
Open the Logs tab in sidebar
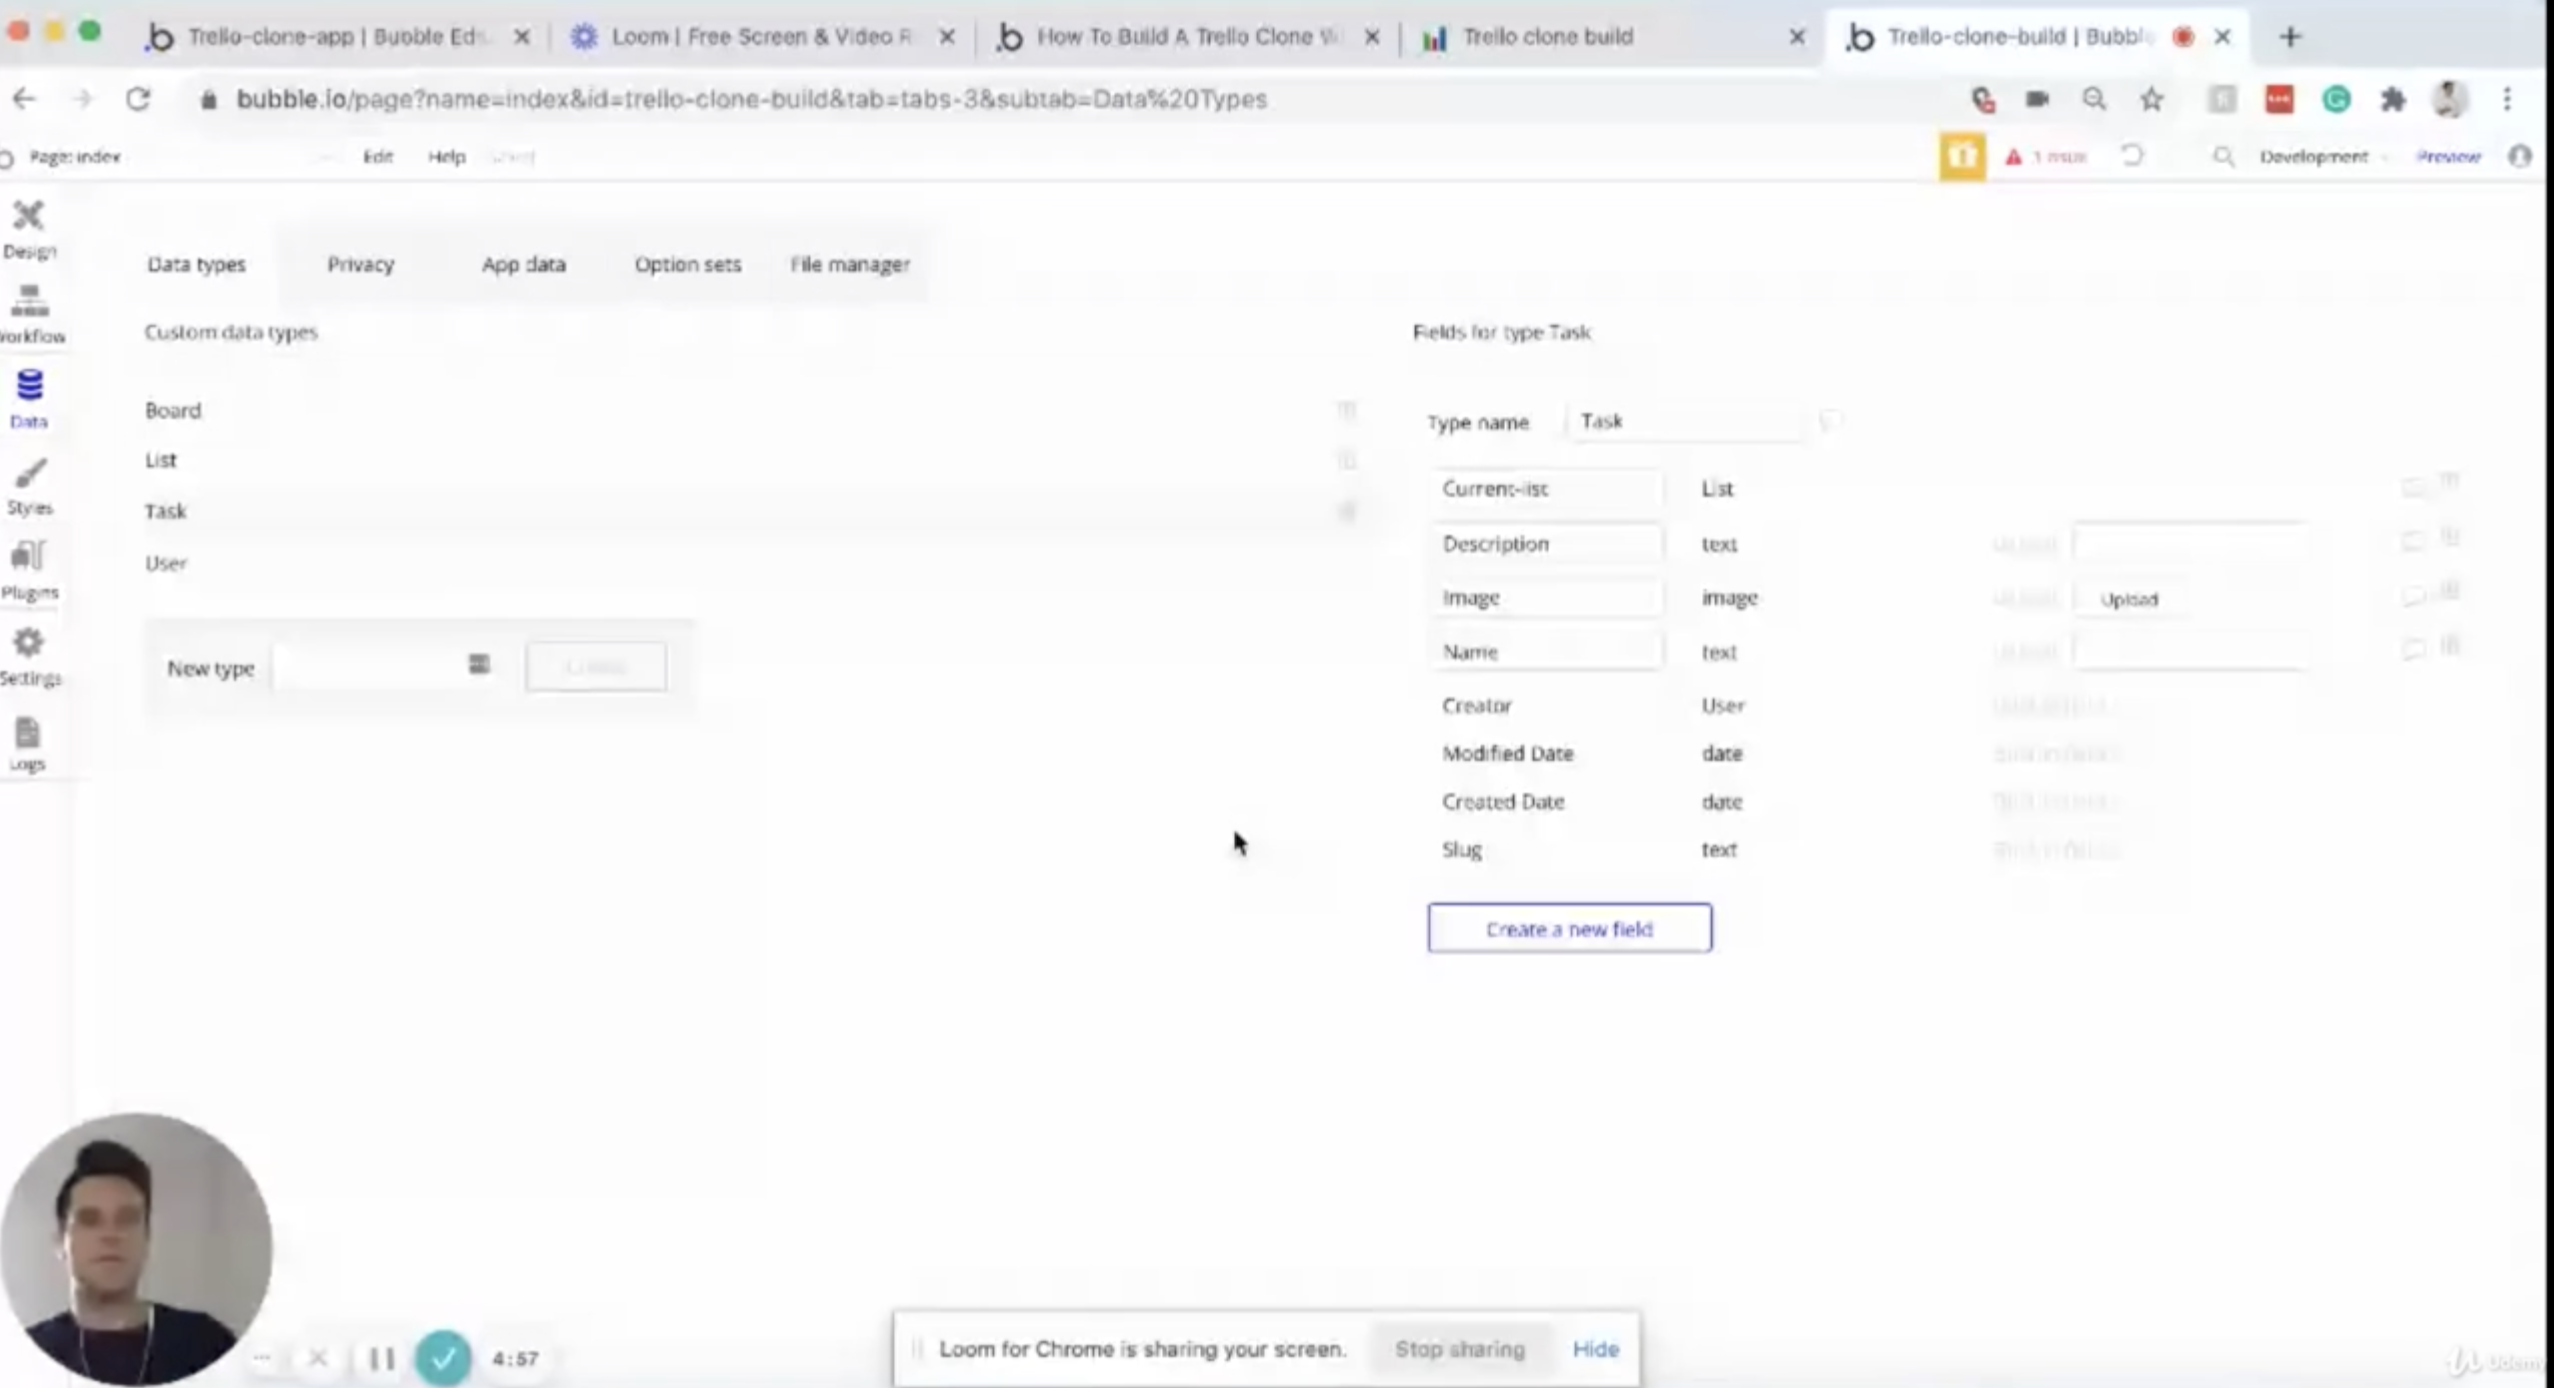(x=28, y=743)
